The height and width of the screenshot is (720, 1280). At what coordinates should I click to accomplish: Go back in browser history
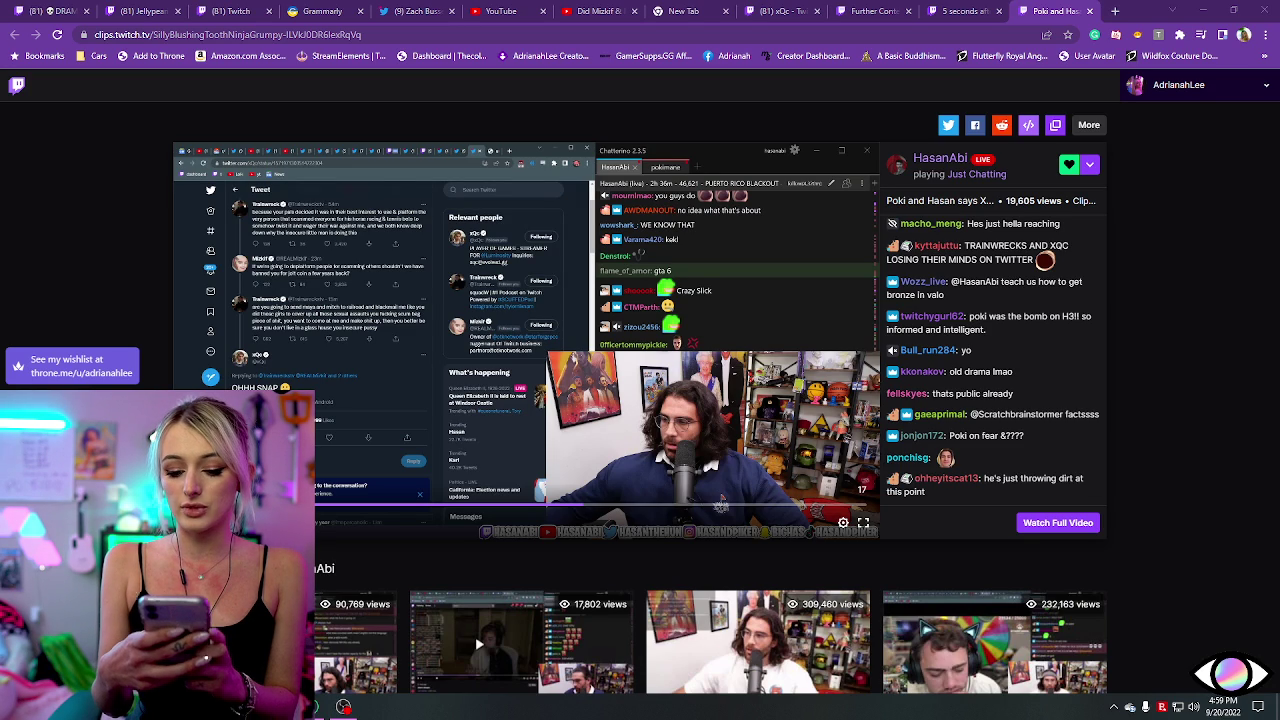pyautogui.click(x=14, y=34)
